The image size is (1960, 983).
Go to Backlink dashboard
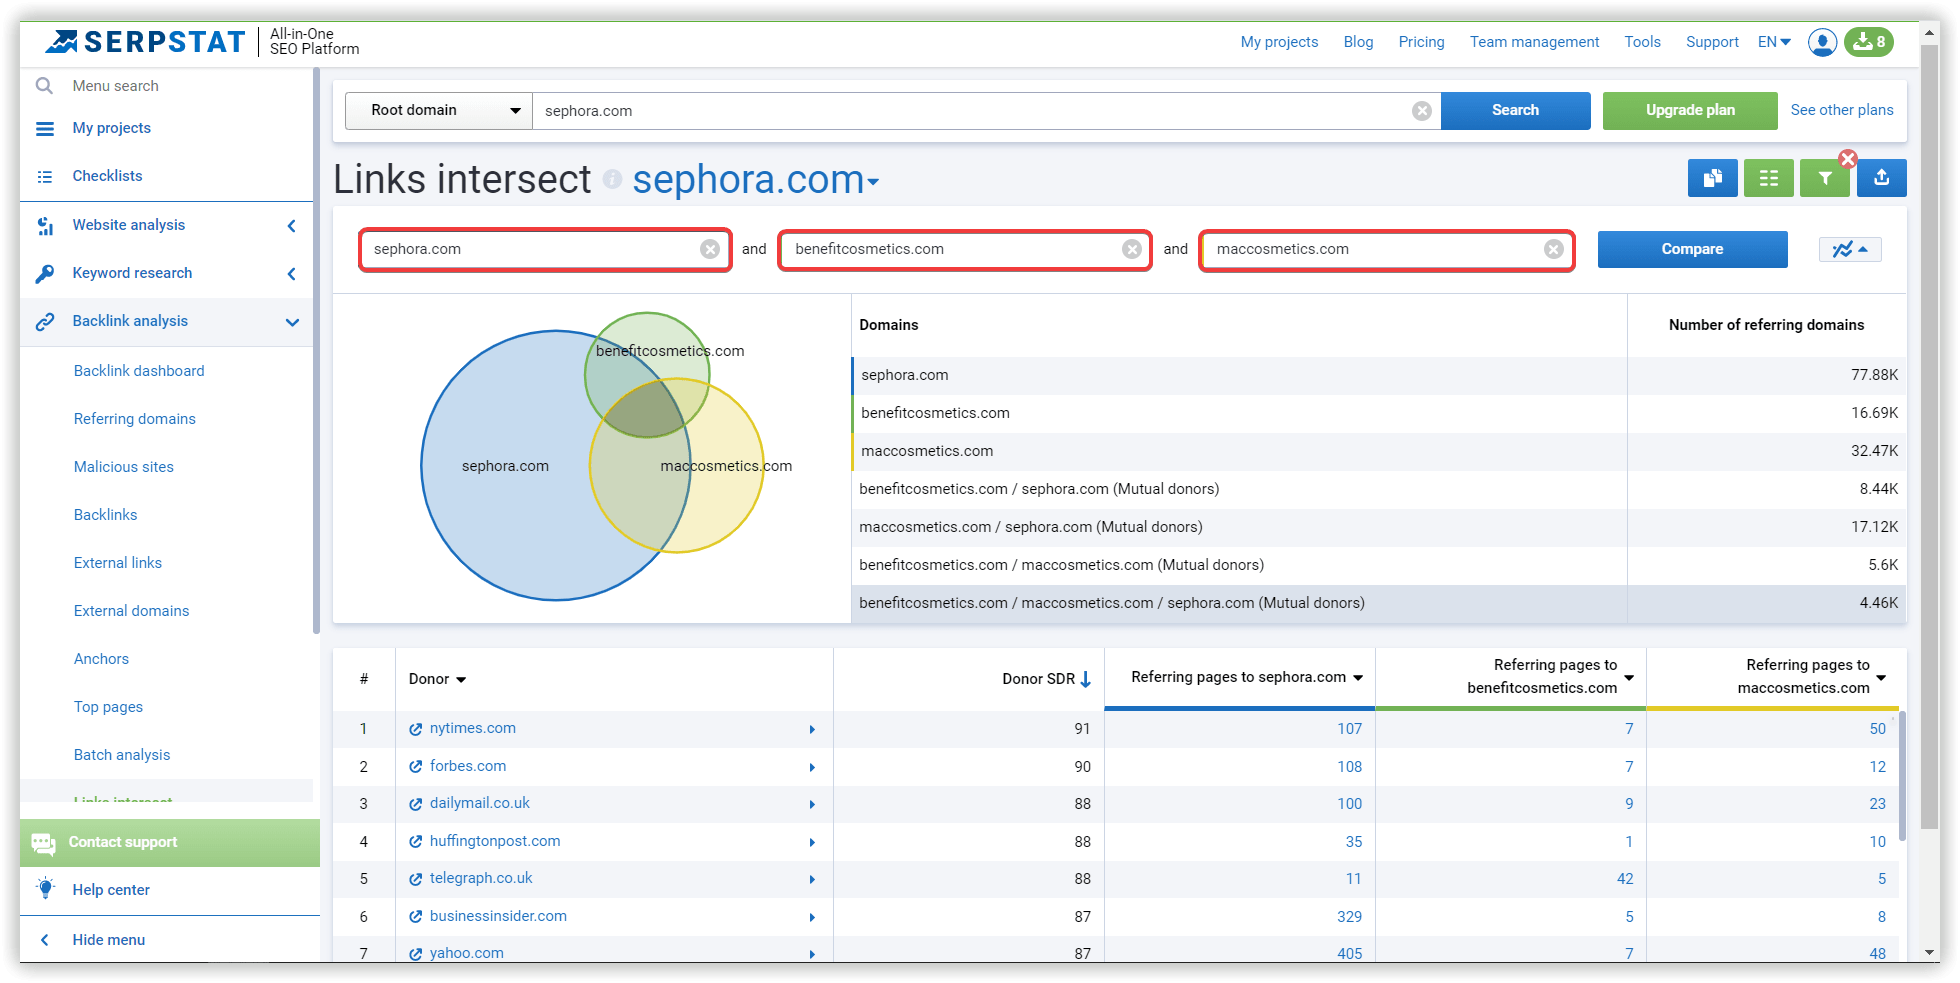[139, 371]
